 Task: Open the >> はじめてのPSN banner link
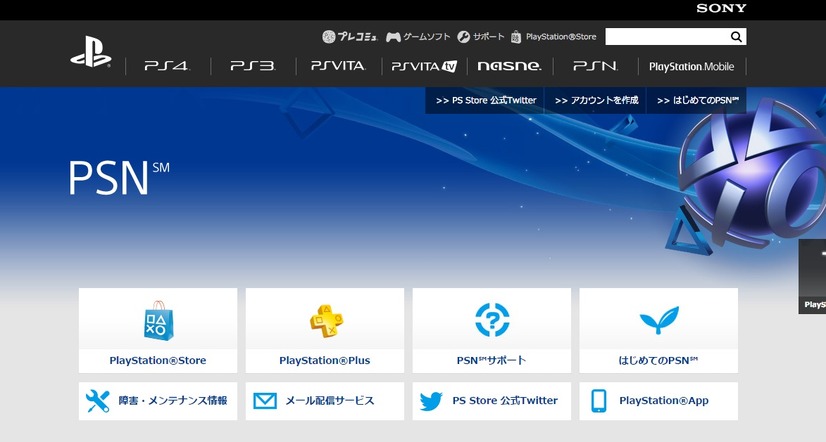(x=697, y=100)
